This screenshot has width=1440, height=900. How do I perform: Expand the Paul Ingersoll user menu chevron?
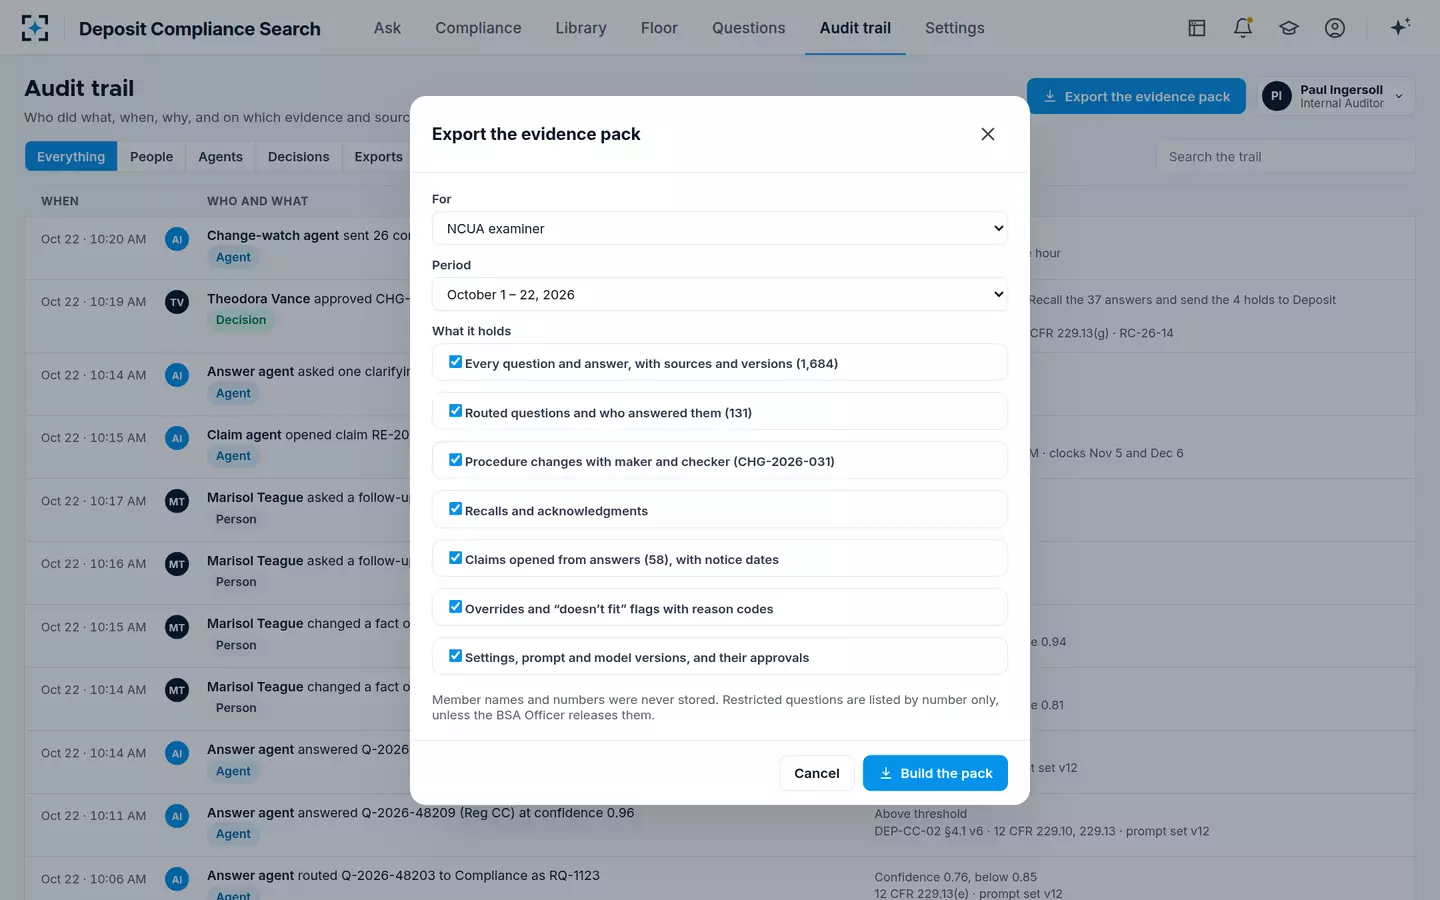click(x=1399, y=96)
